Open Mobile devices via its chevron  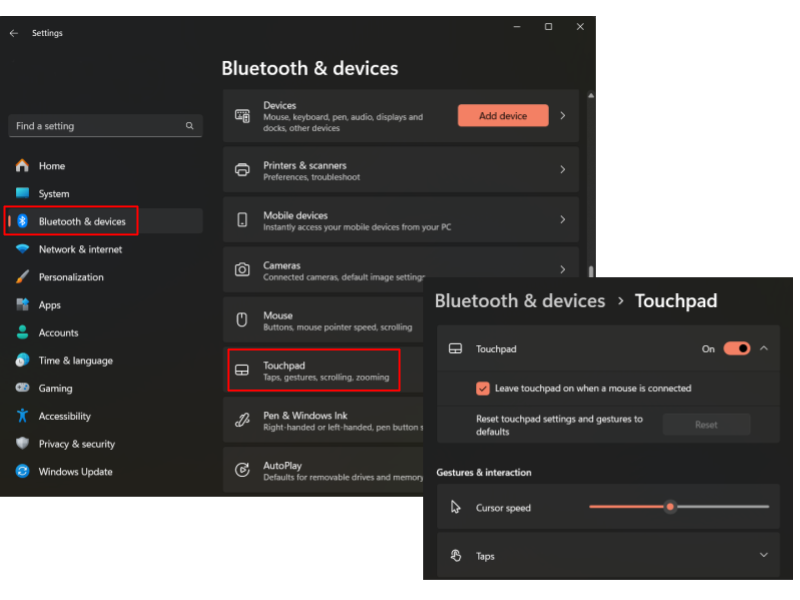(563, 219)
